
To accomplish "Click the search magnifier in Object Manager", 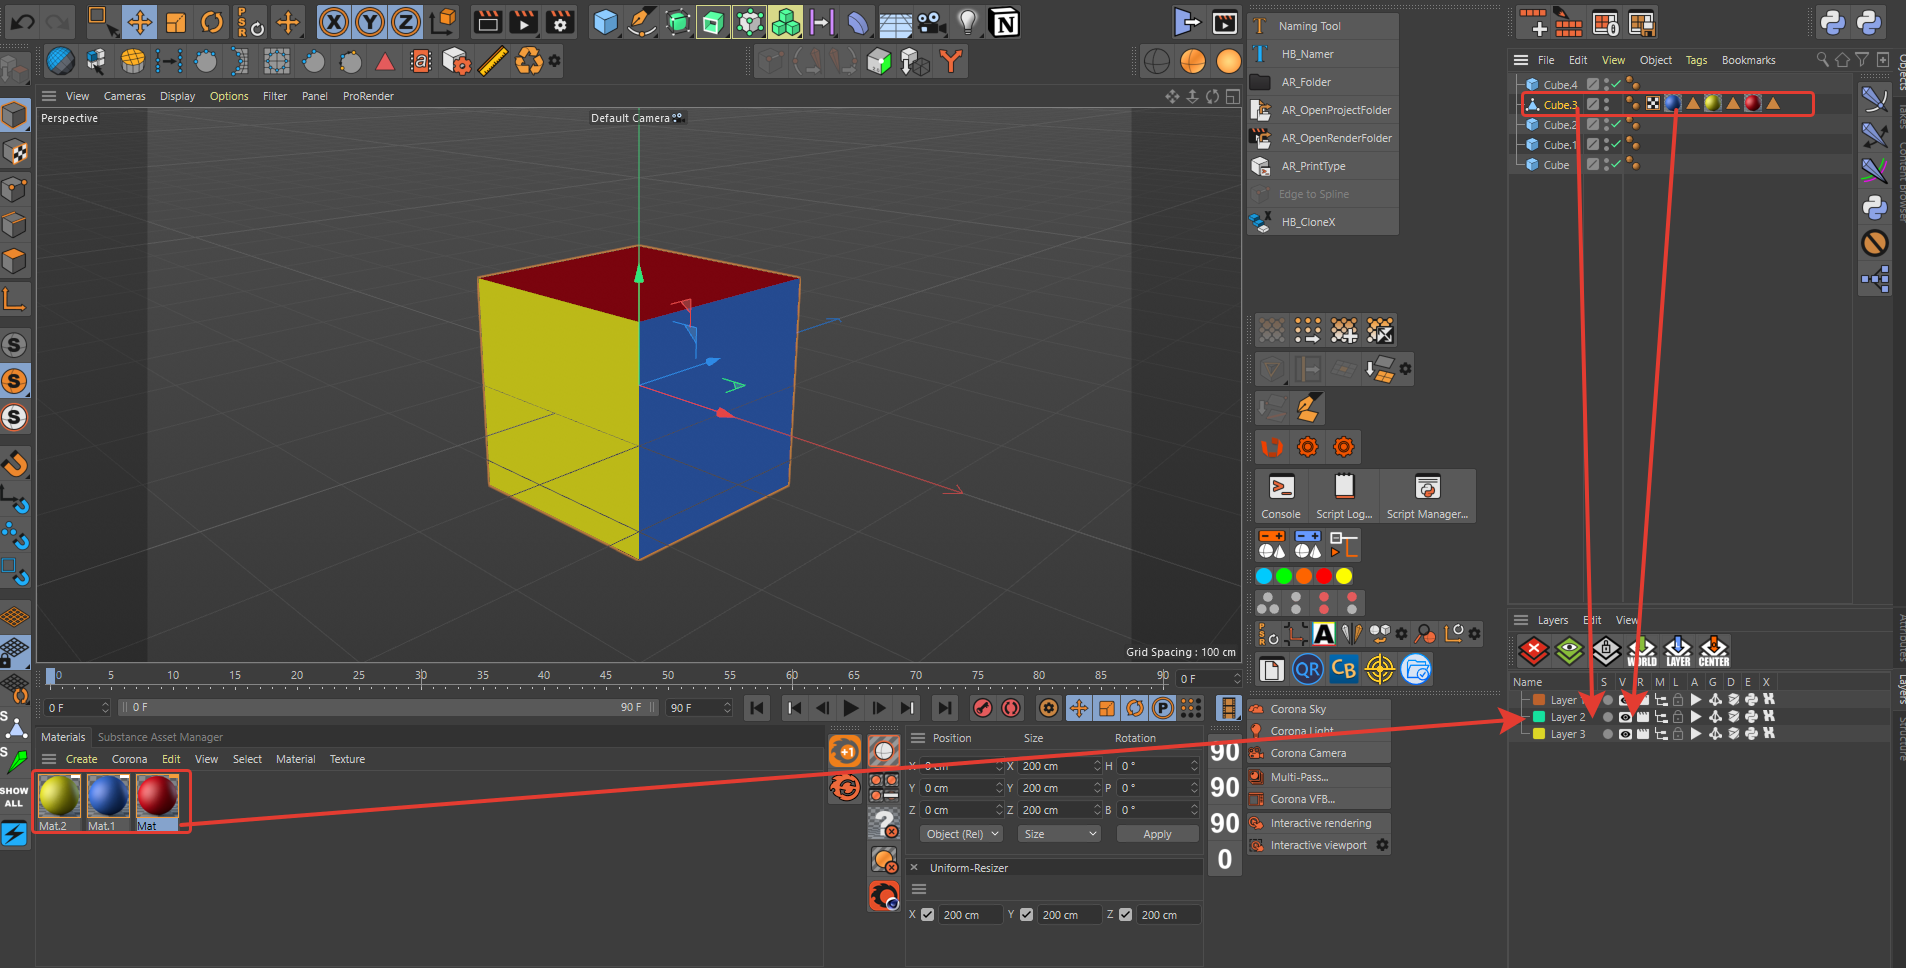I will 1822,60.
